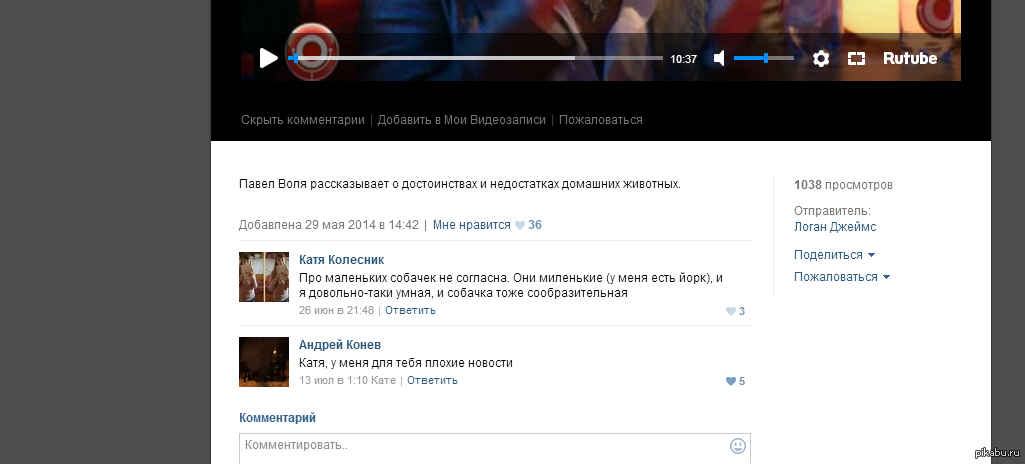Seek along the video progress bar

tap(475, 58)
